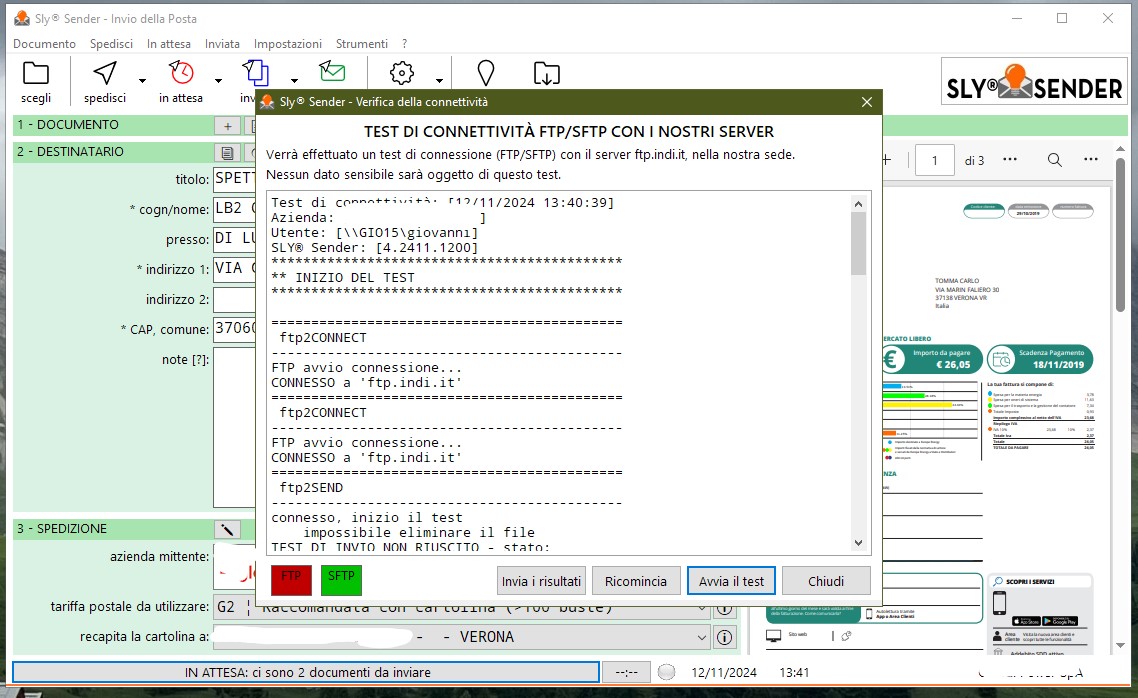Maximize the Sly Sender main window
The width and height of the screenshot is (1138, 698).
point(1062,18)
